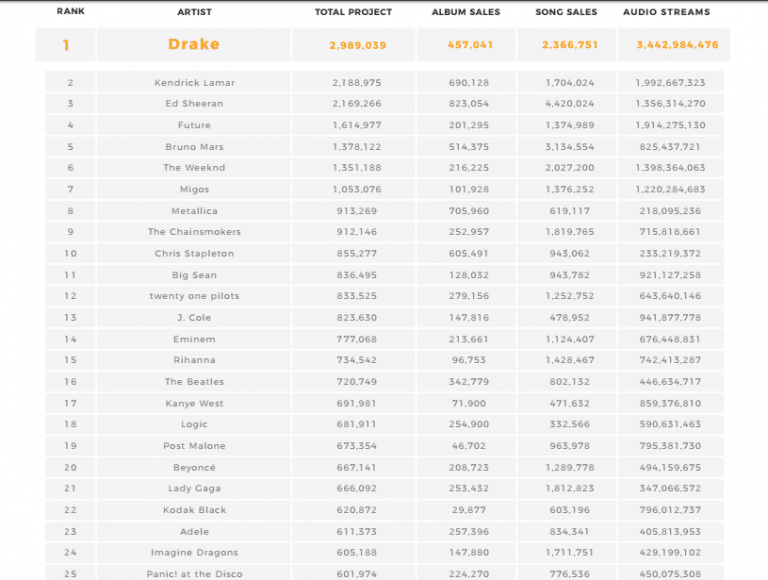
Task: Click the RANK column header
Action: click(x=71, y=12)
